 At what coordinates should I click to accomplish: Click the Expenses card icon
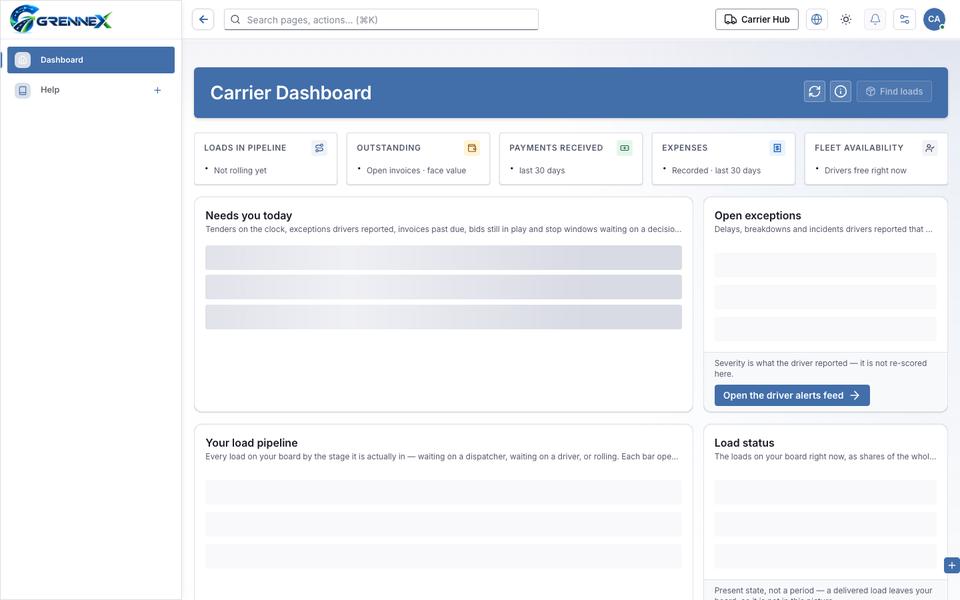click(x=777, y=148)
